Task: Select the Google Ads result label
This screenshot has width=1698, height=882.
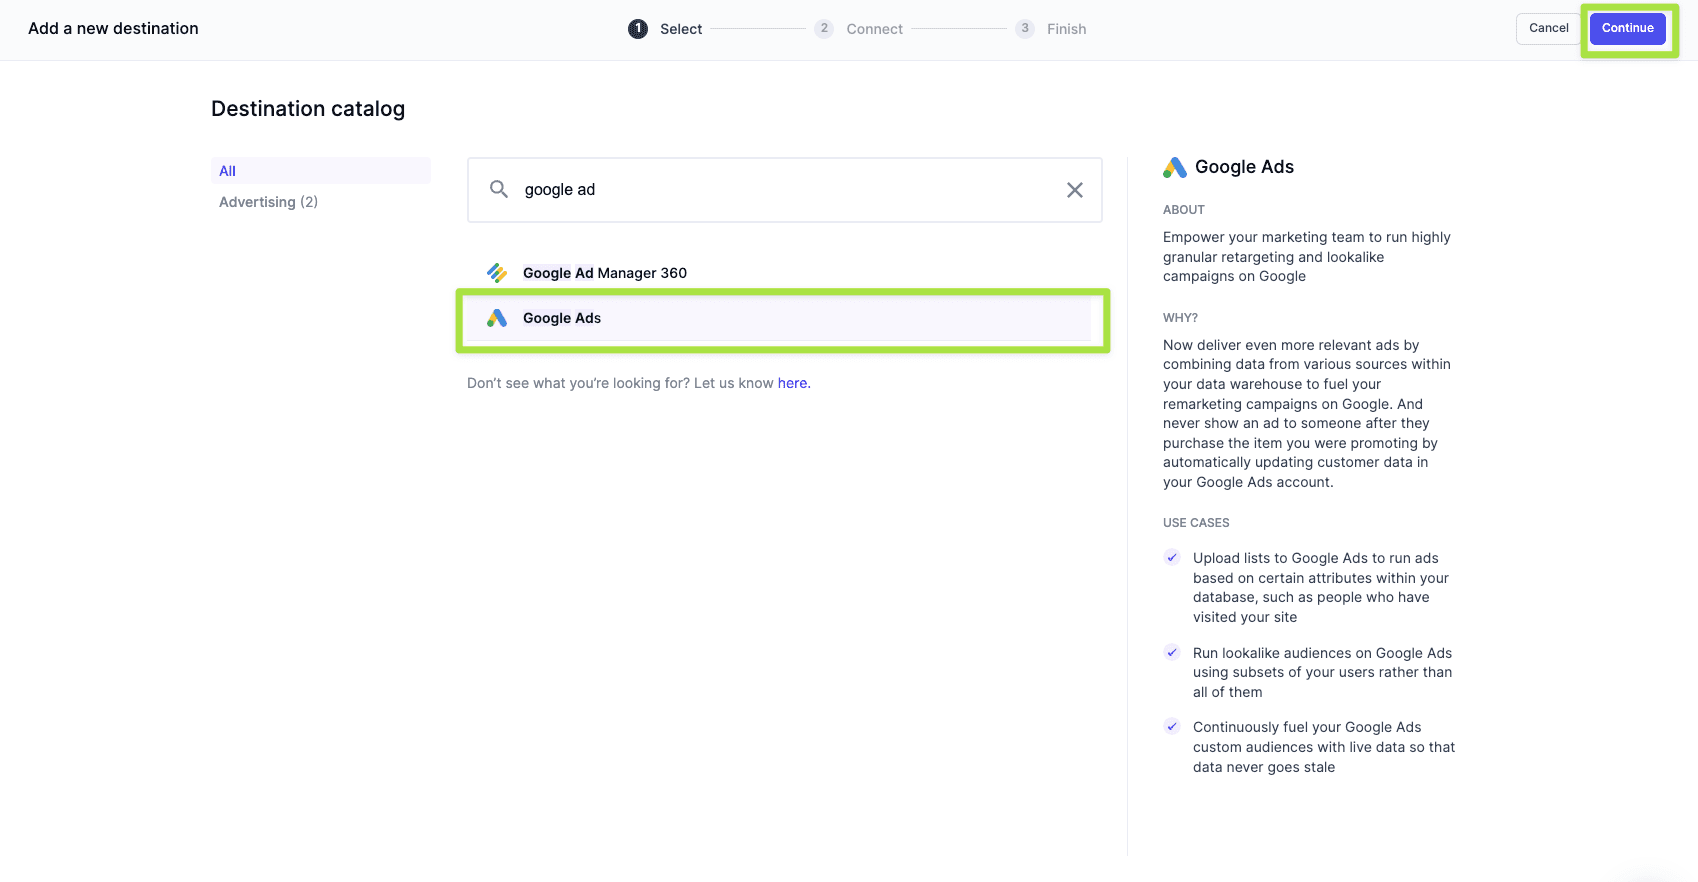Action: [x=562, y=318]
